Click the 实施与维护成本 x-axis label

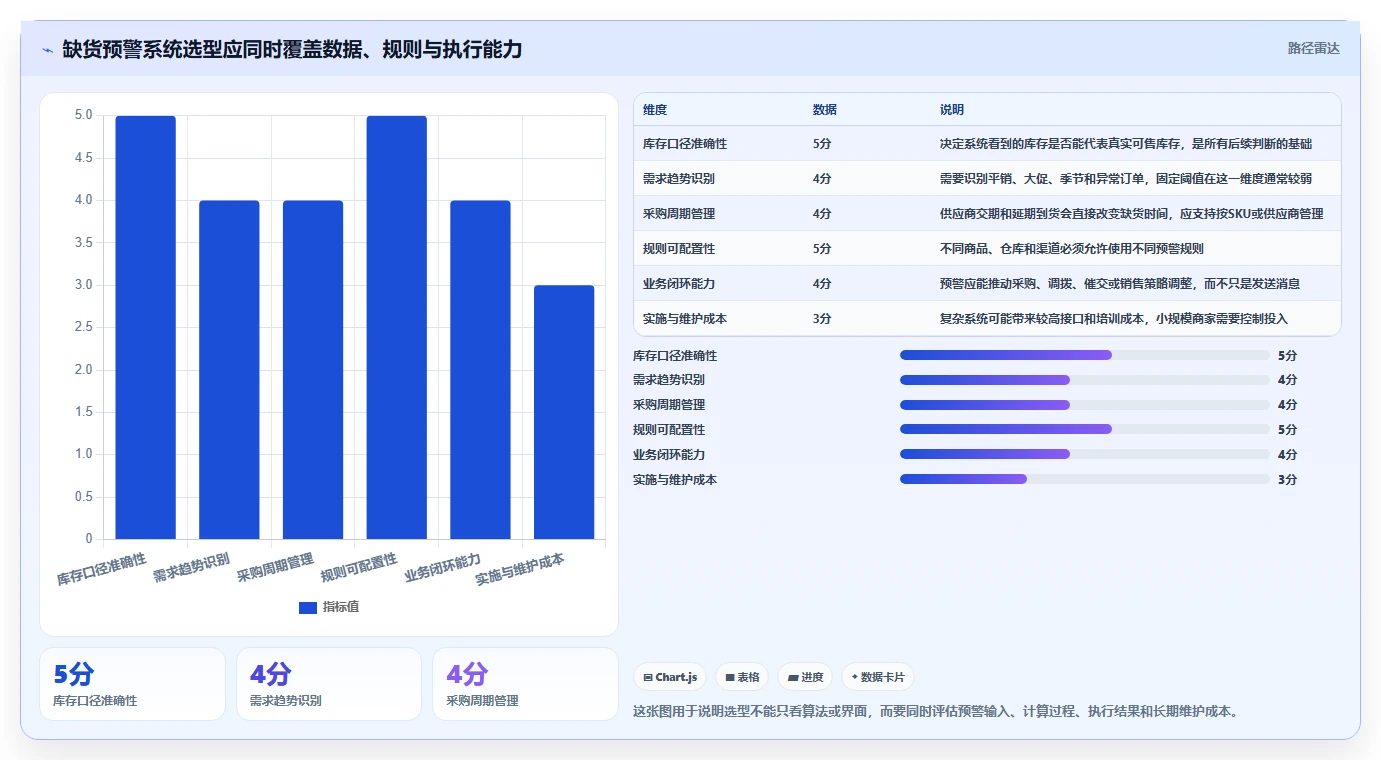(520, 569)
